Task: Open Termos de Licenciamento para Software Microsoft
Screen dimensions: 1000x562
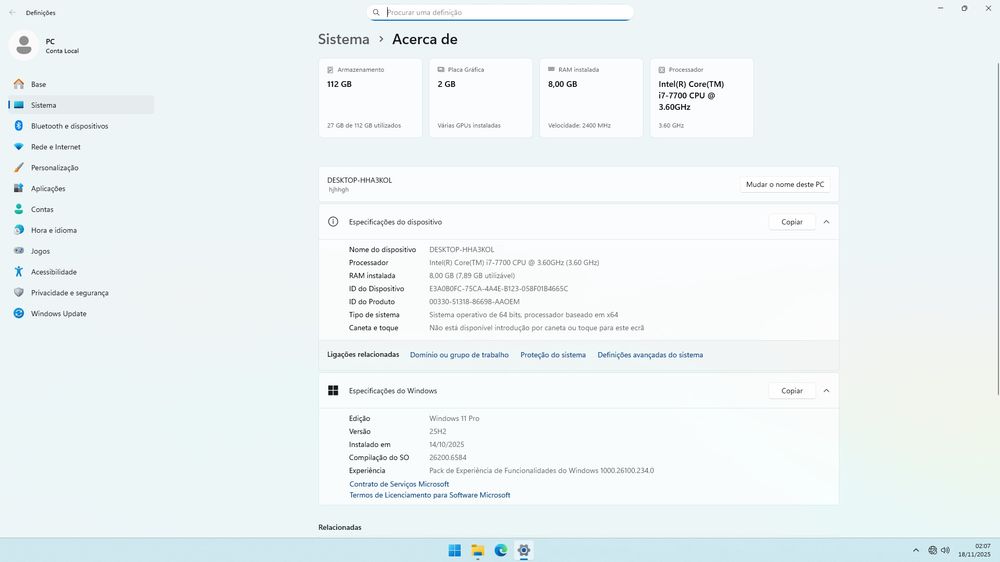Action: 429,495
